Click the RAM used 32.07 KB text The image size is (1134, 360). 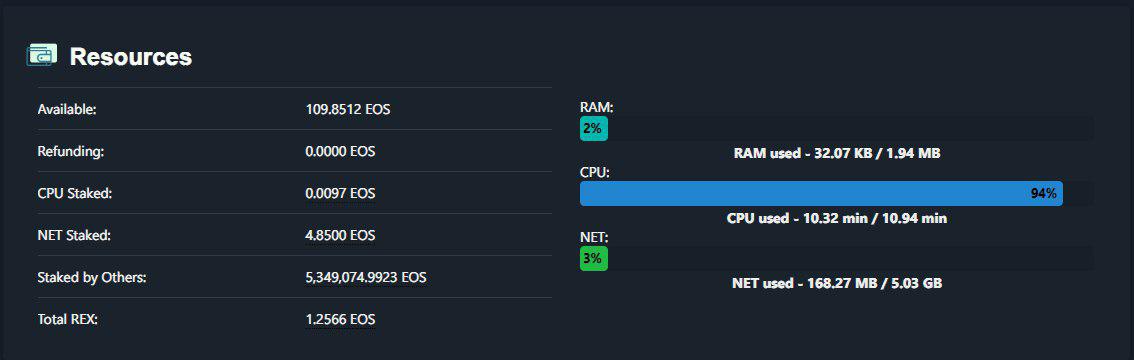click(837, 153)
